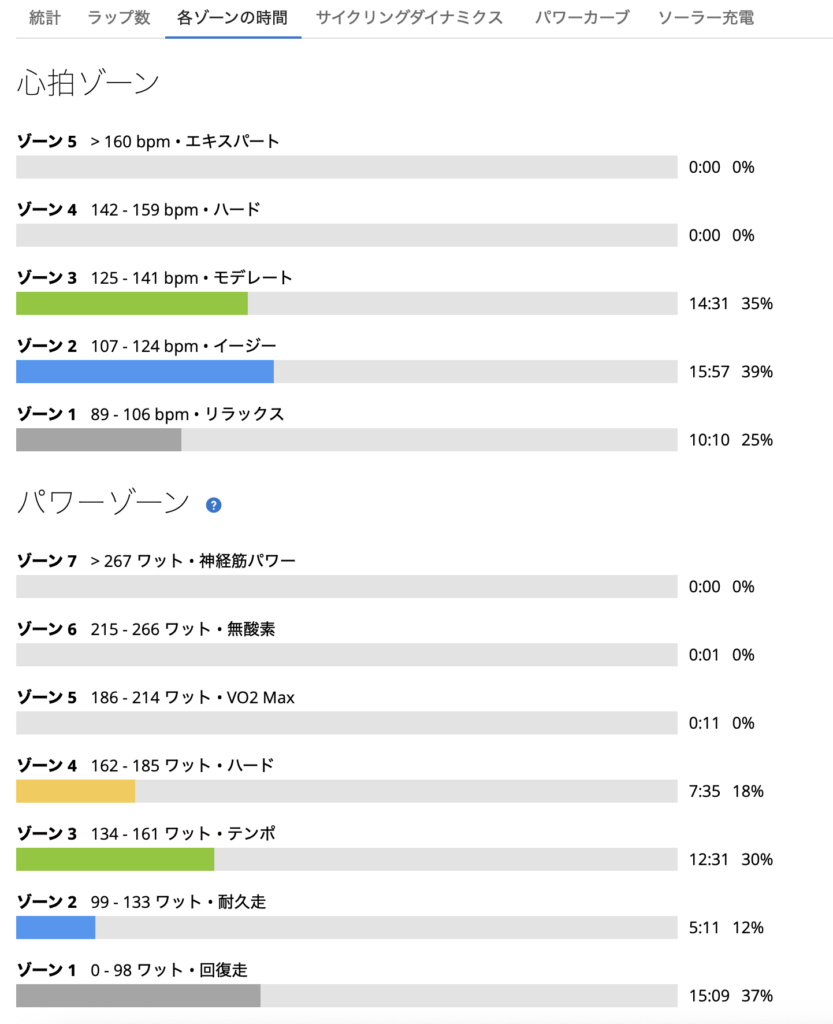This screenshot has height=1024, width=833.
Task: Click the gray power Zone 1 recovery bar
Action: coord(138,995)
